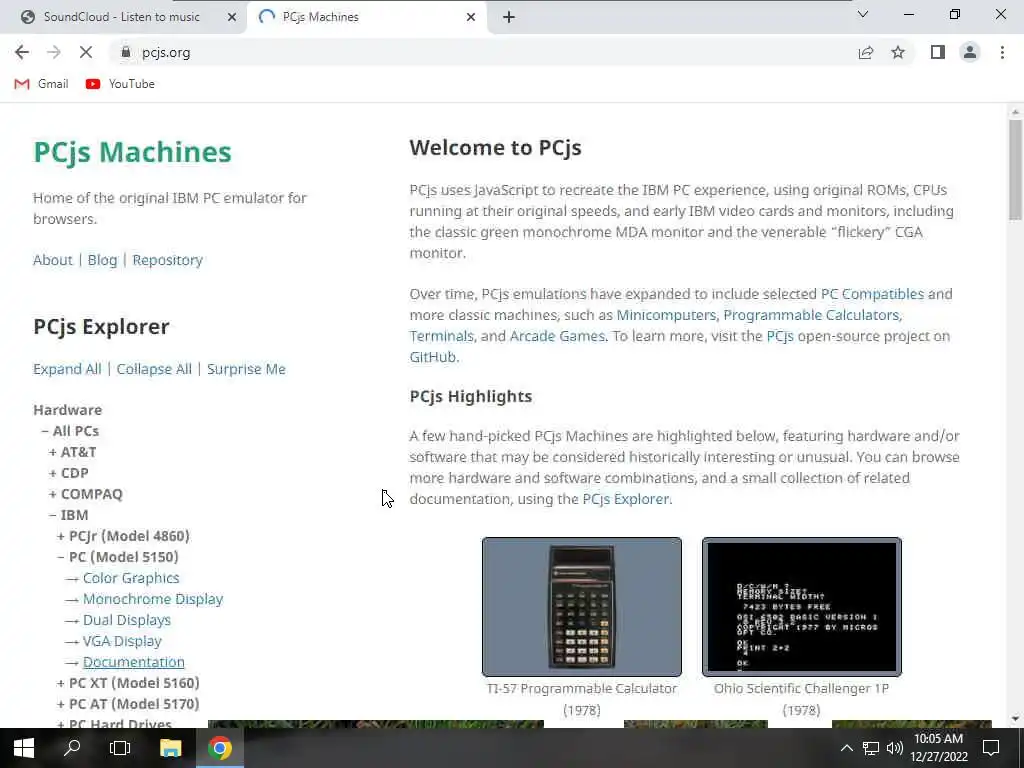The width and height of the screenshot is (1024, 768).
Task: Click the PCjs Explorer inline link
Action: click(x=626, y=499)
